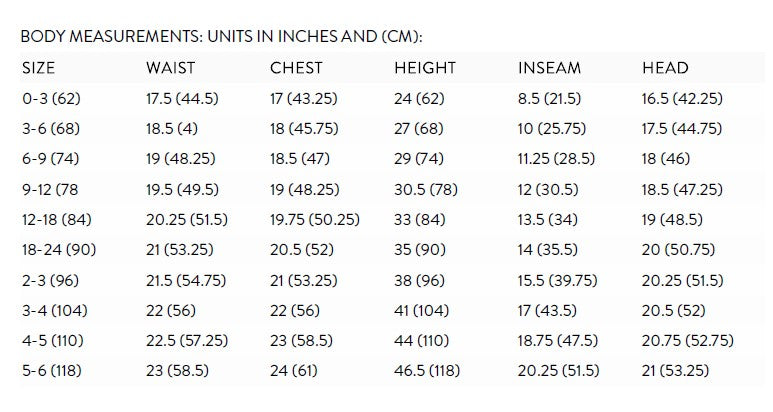This screenshot has height=412, width=773.
Task: Click the HEAD column header
Action: tap(665, 68)
